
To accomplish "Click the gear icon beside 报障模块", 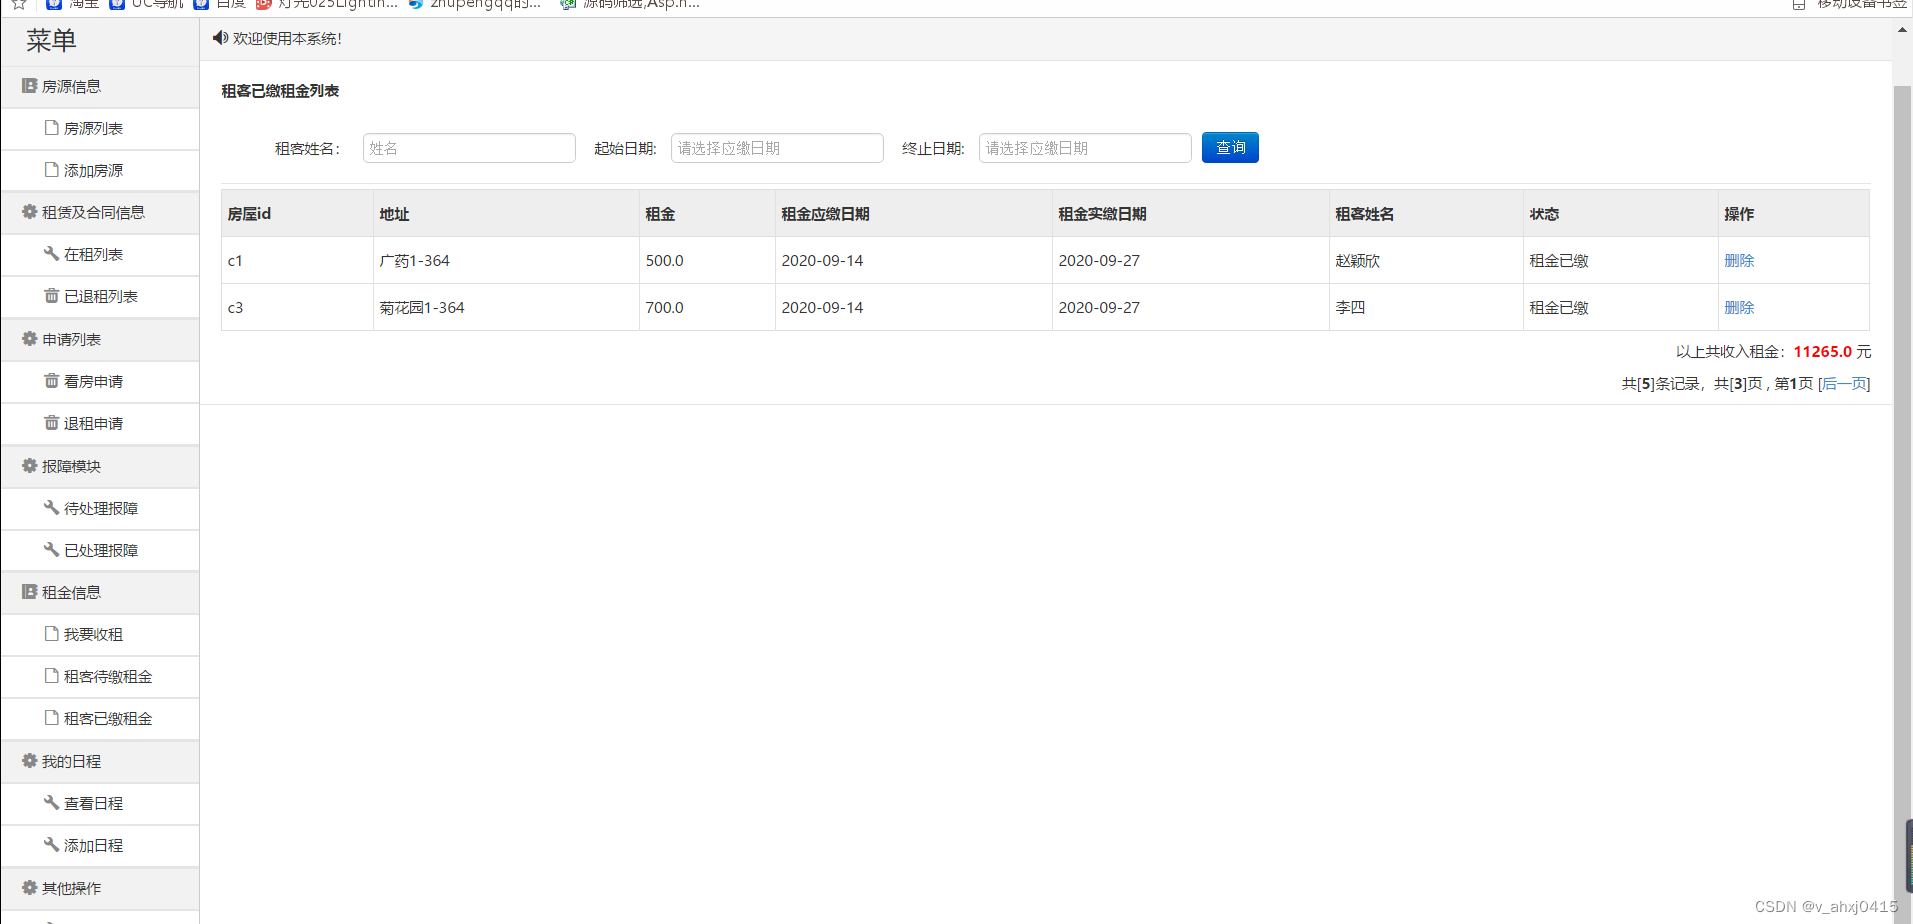I will click(x=29, y=466).
